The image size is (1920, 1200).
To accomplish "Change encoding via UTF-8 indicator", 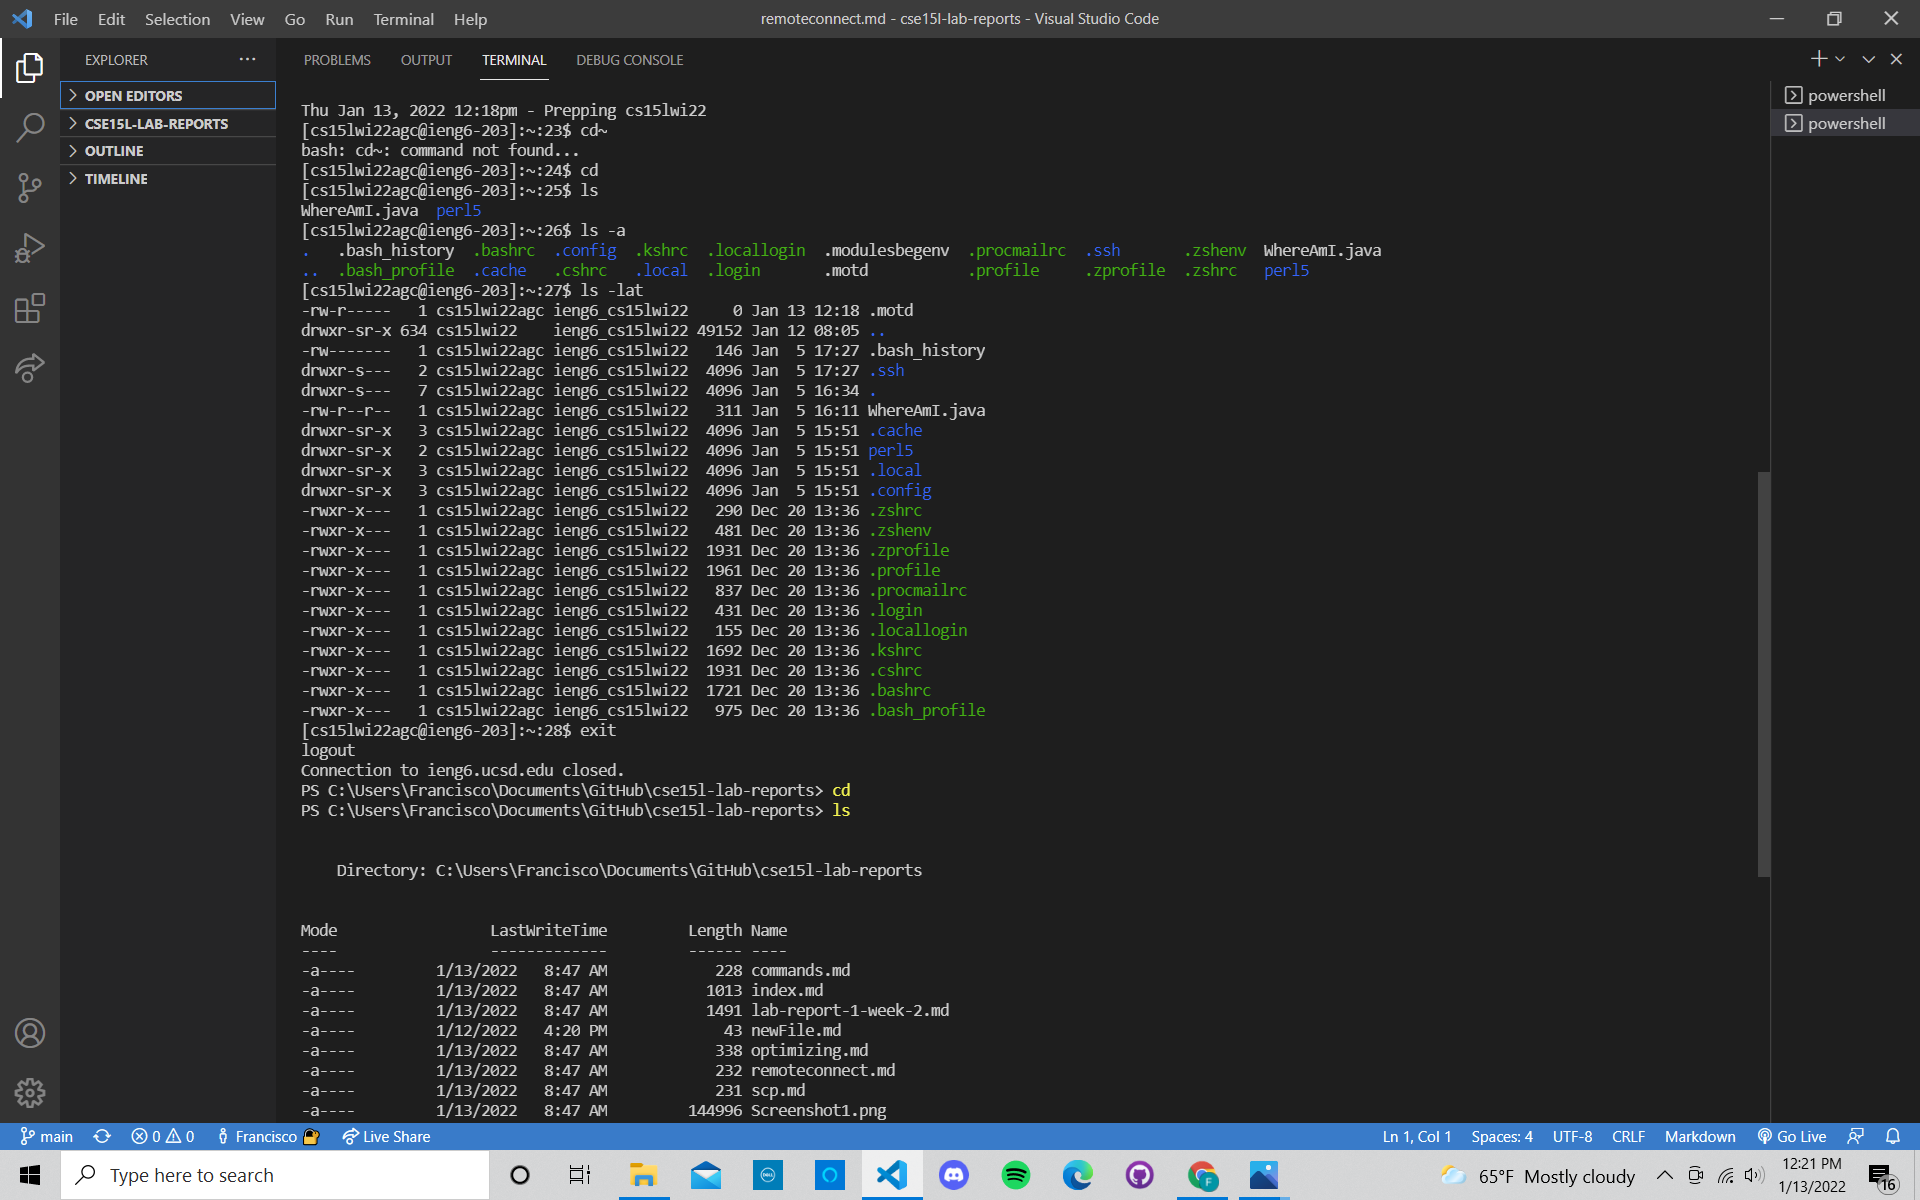I will coord(1572,1136).
